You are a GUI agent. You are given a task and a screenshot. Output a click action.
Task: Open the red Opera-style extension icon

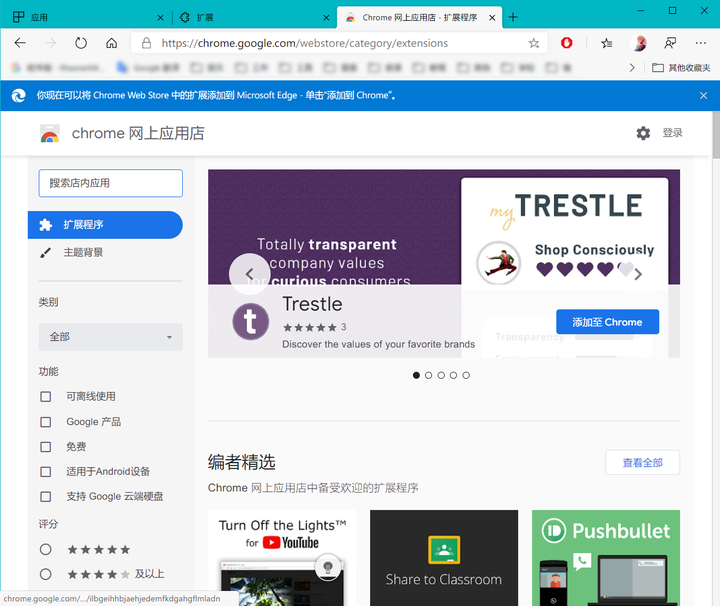[567, 43]
